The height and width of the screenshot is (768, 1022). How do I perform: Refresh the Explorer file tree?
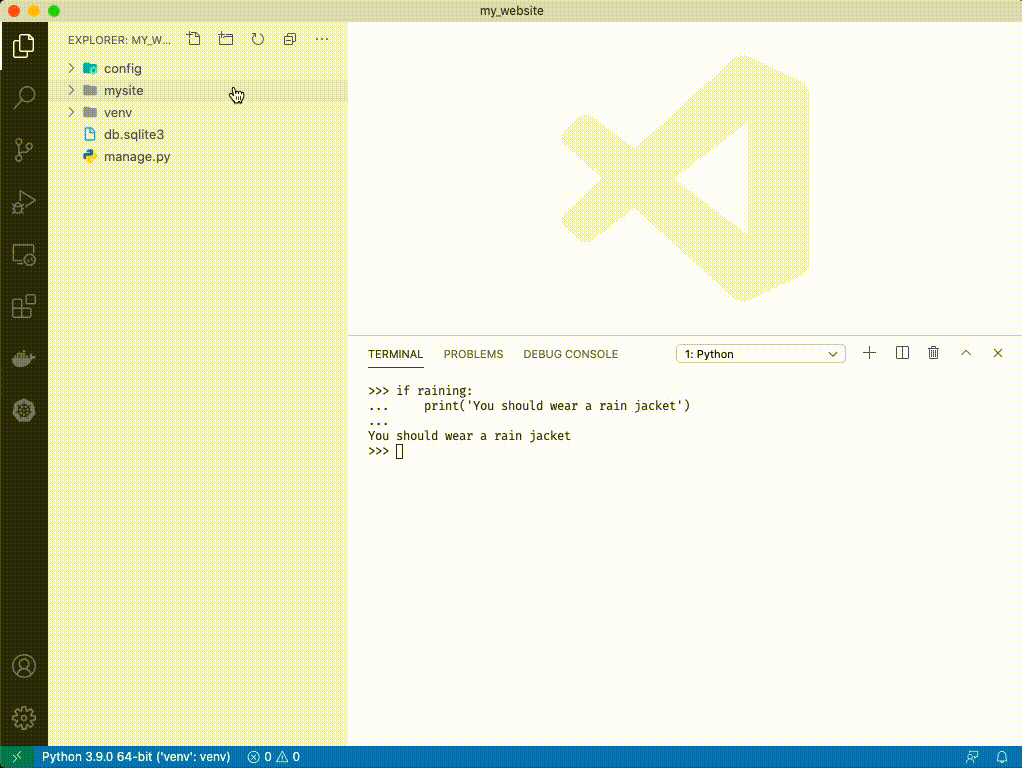click(x=257, y=39)
